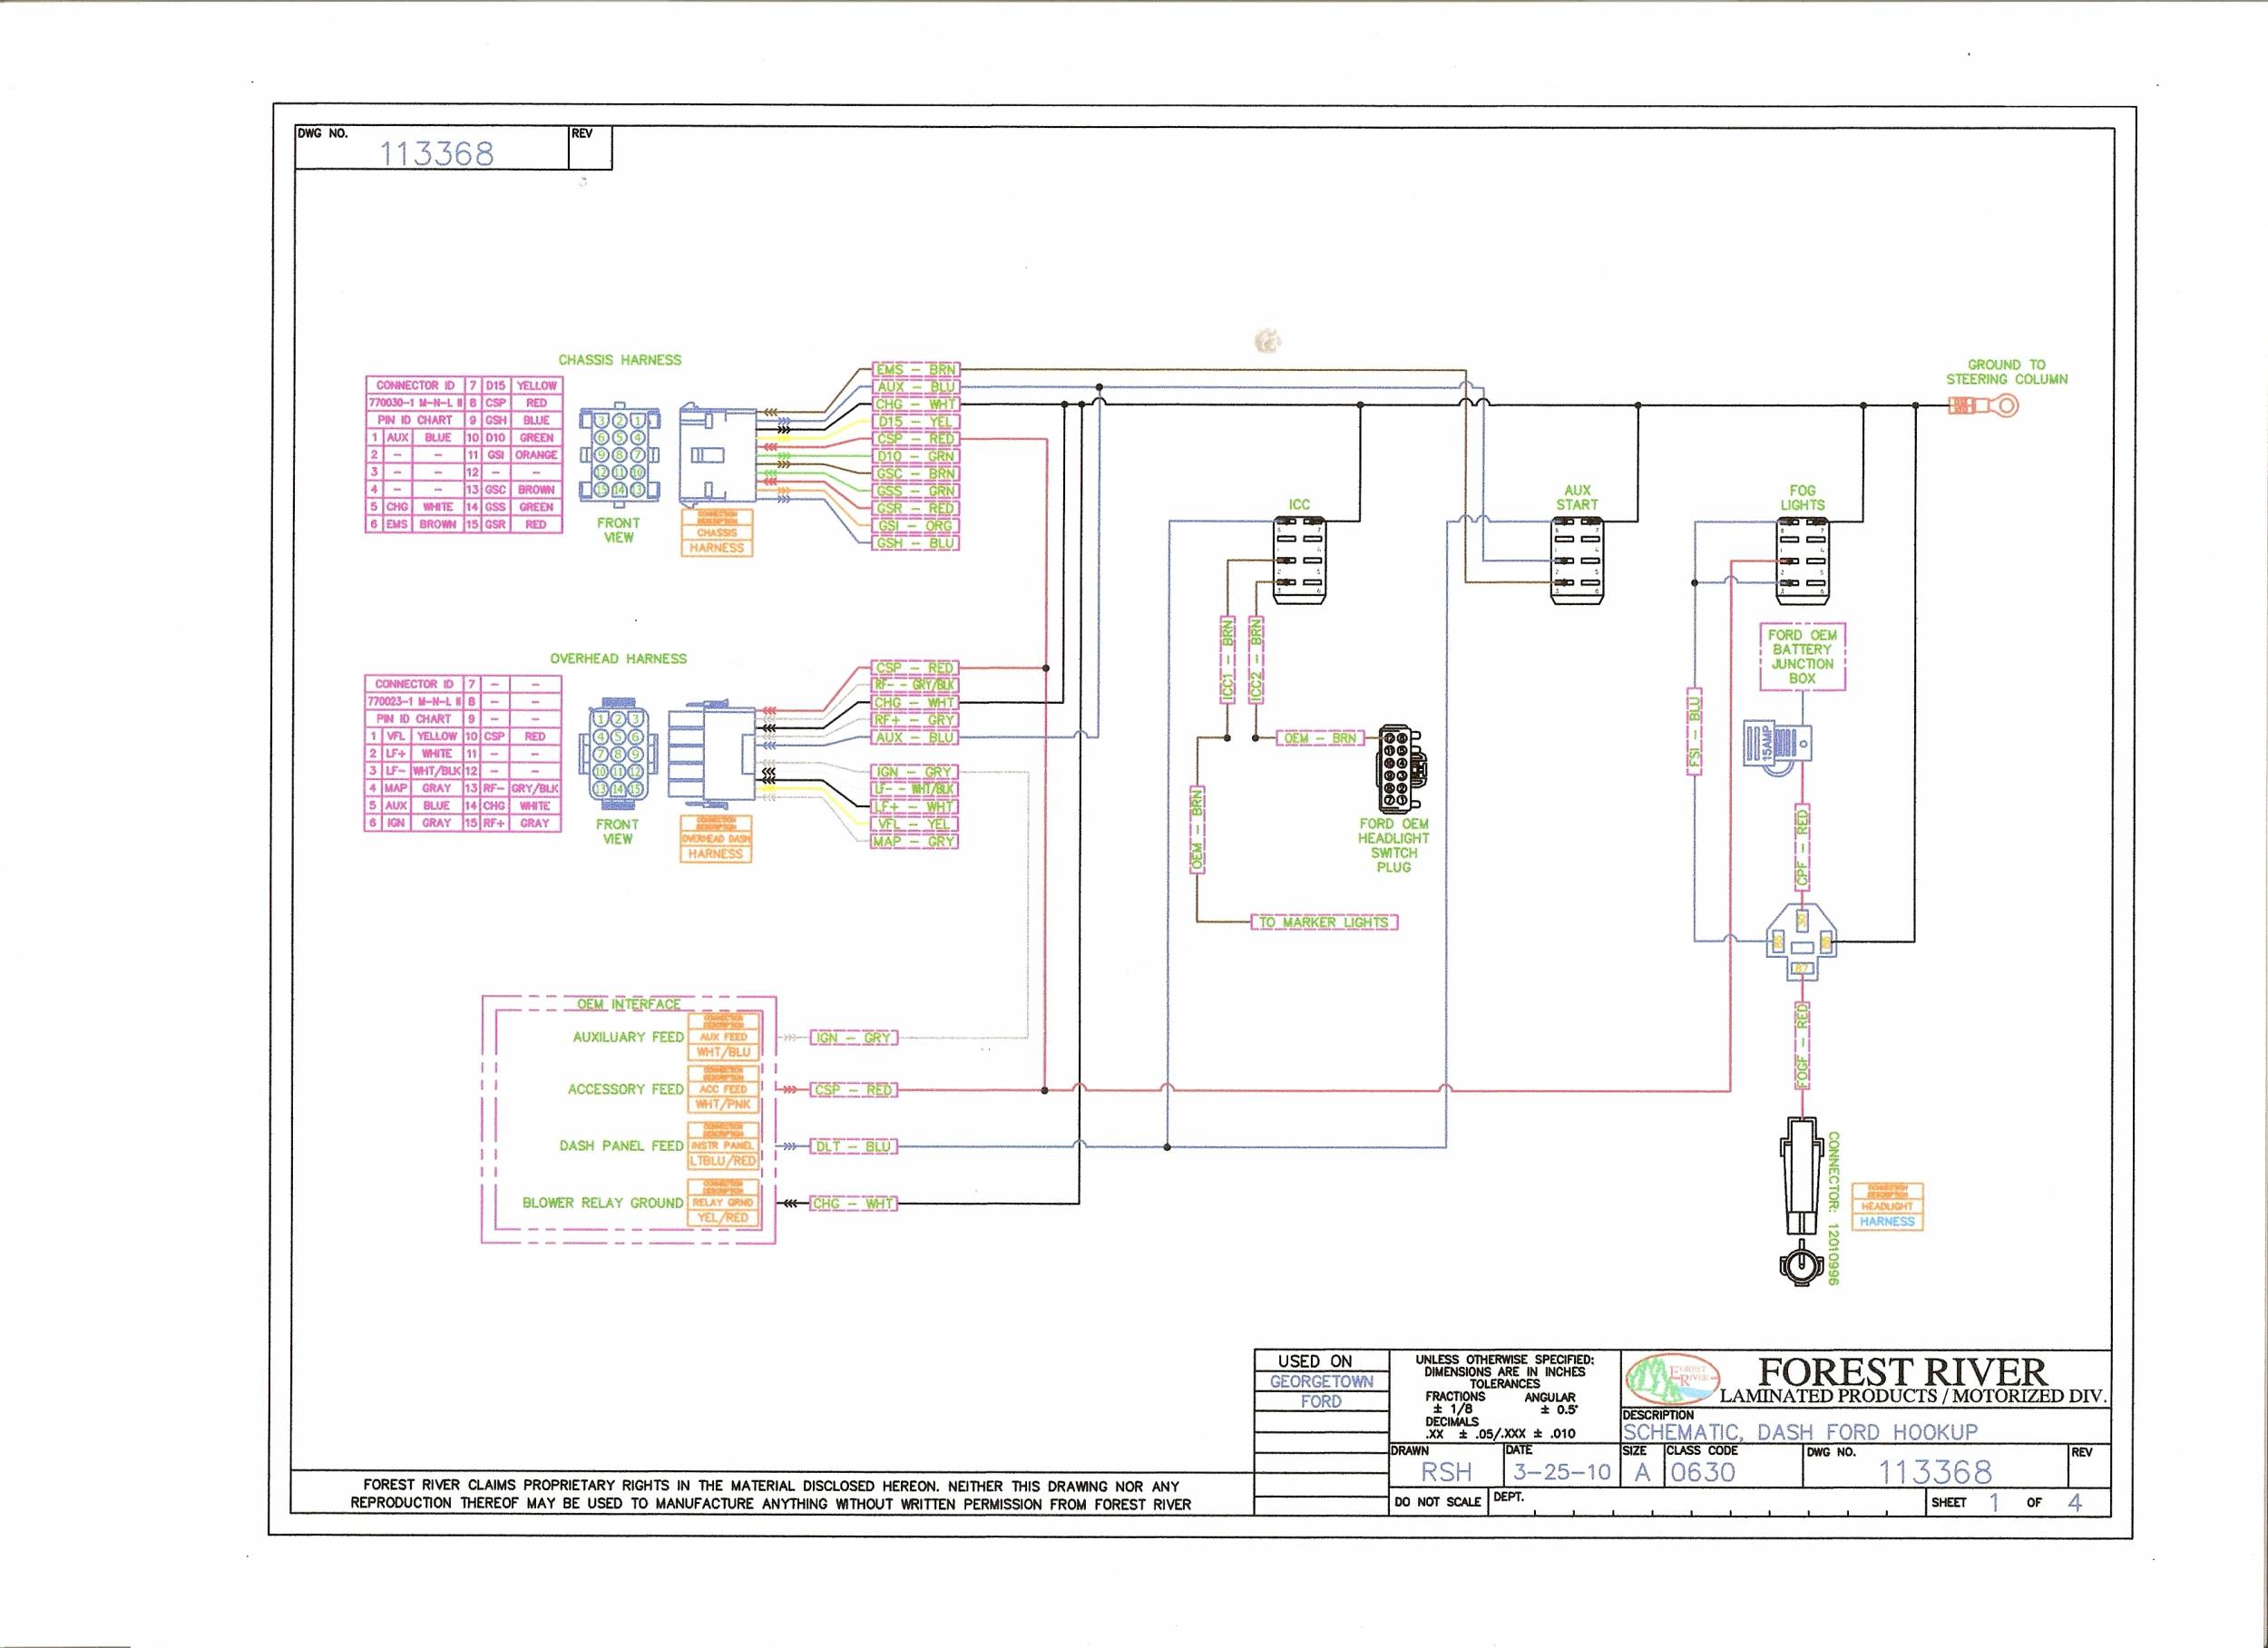Click the proprietary rights notice text

[770, 1495]
